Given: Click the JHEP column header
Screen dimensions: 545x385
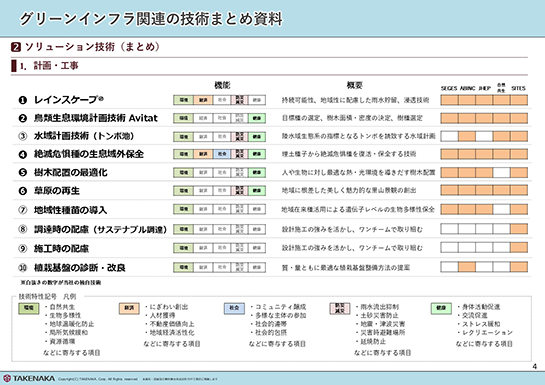Looking at the screenshot, I should (x=485, y=88).
